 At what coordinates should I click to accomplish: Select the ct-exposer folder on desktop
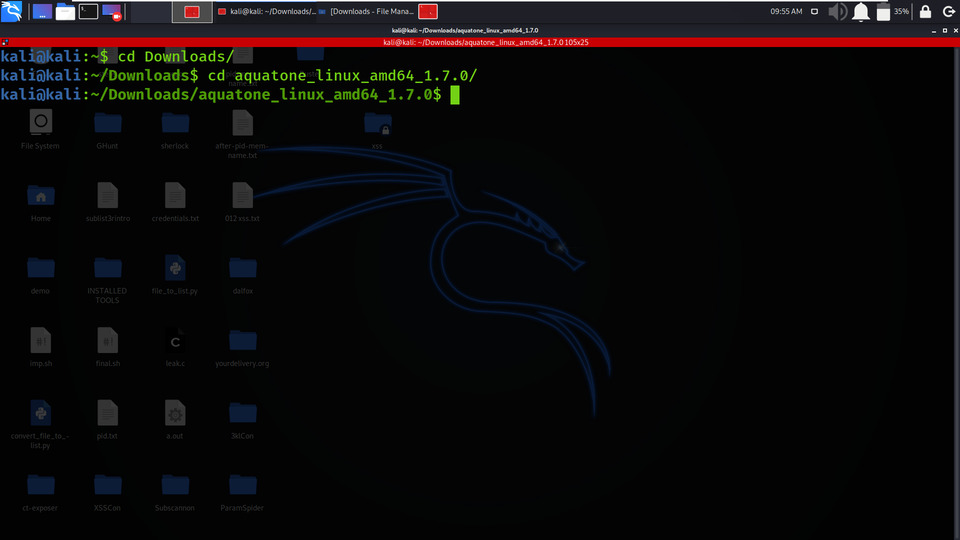click(40, 492)
